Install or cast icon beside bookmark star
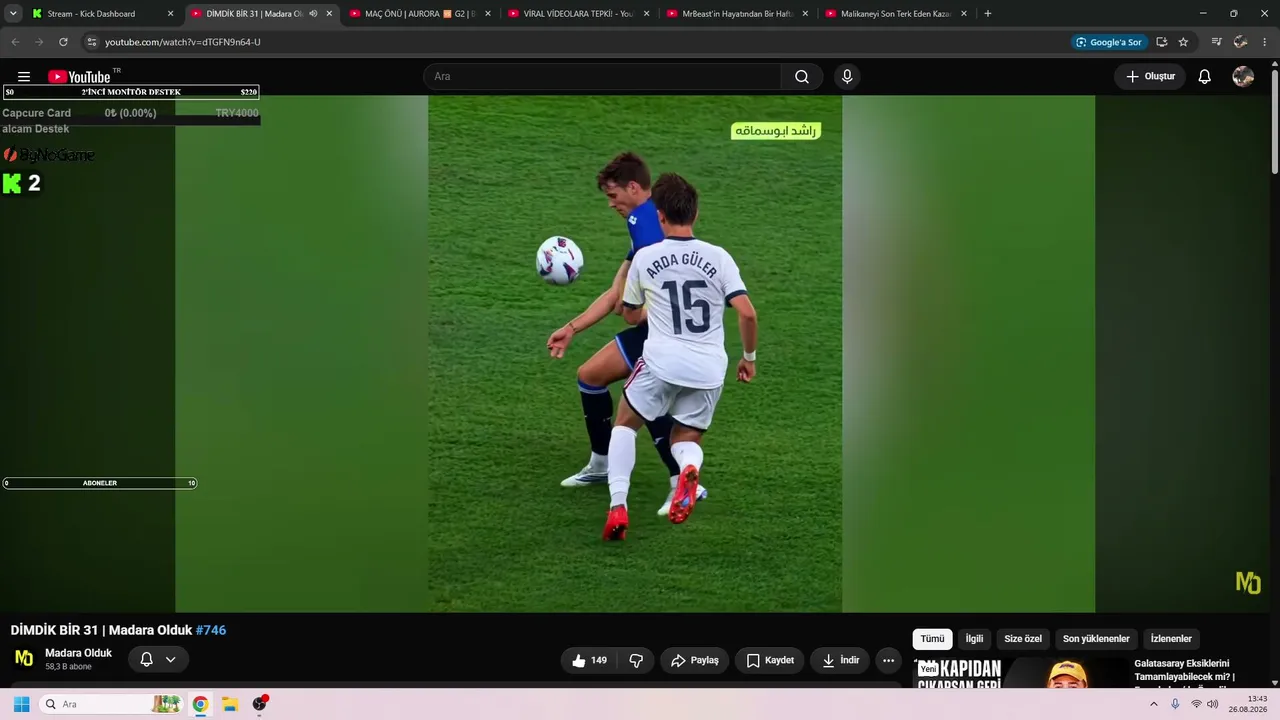The width and height of the screenshot is (1280, 720). (x=1162, y=42)
